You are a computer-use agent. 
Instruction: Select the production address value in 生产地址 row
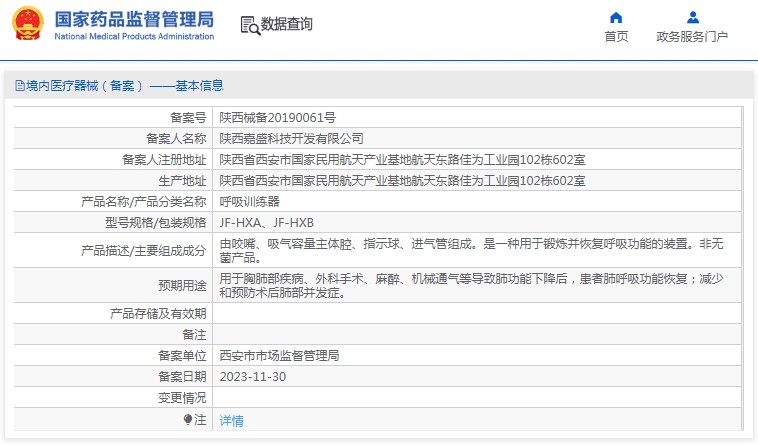pos(402,181)
